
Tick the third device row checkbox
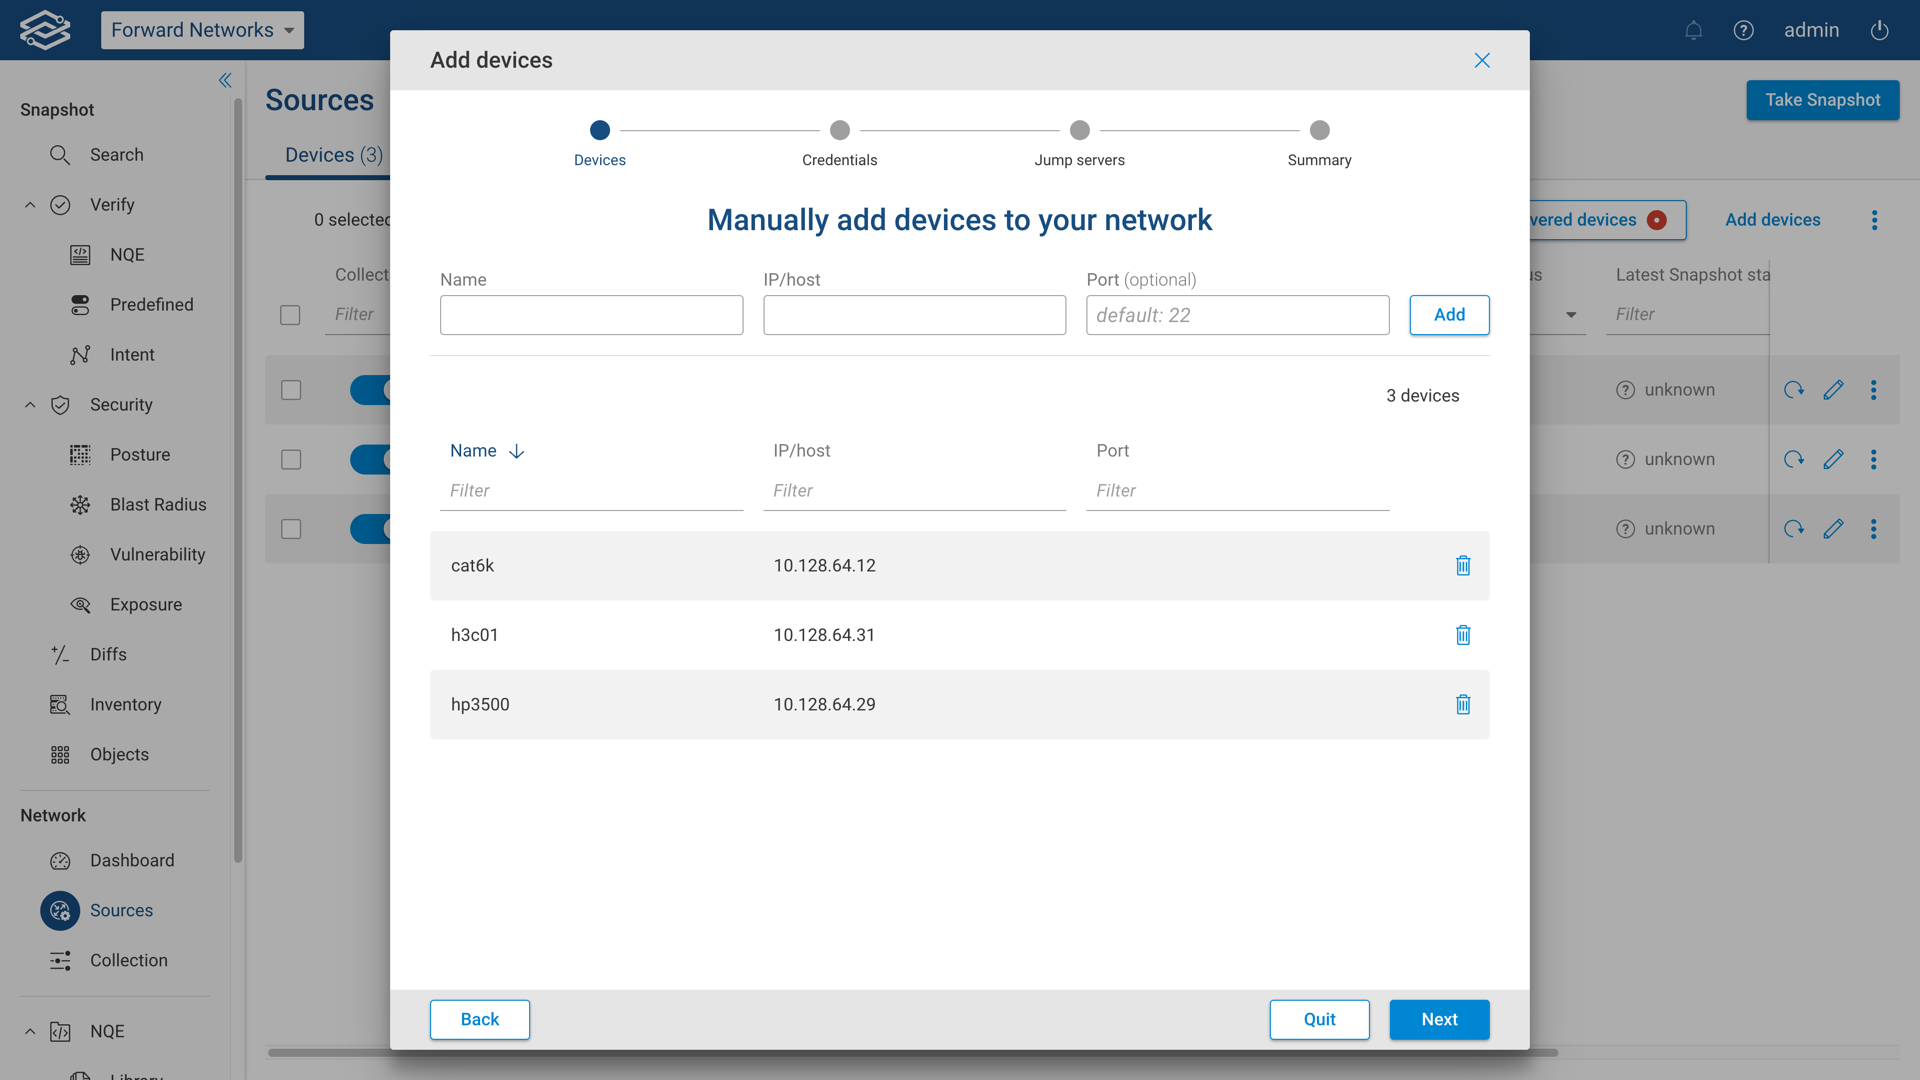tap(291, 529)
